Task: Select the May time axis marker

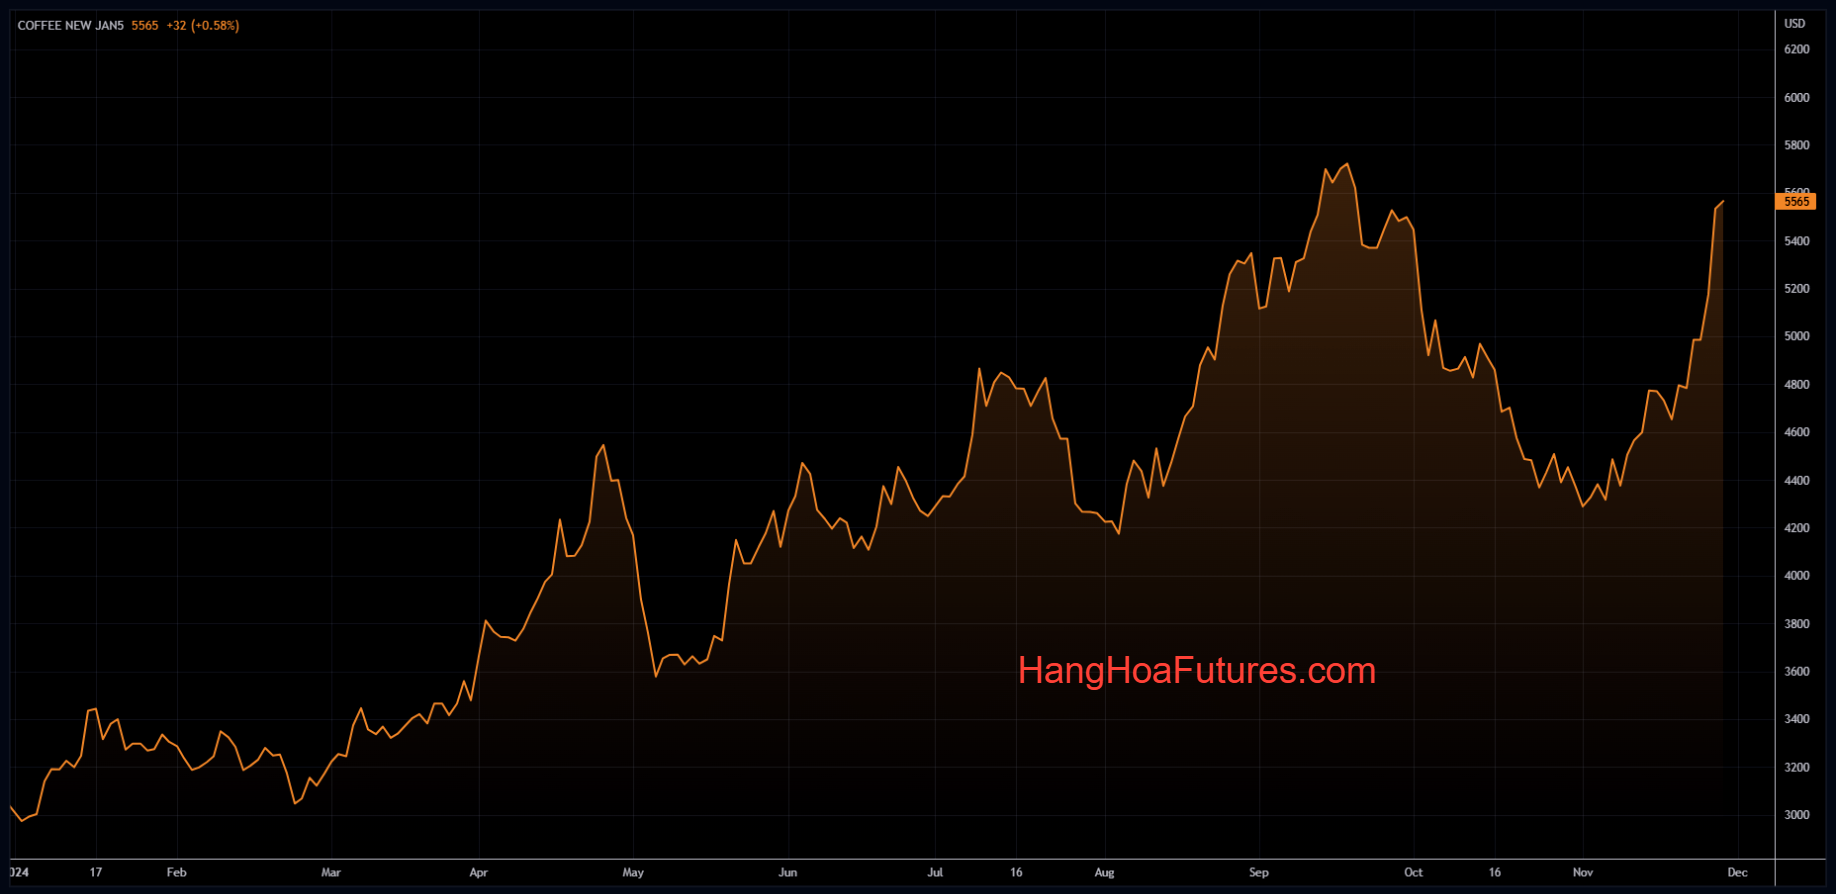Action: pyautogui.click(x=633, y=873)
